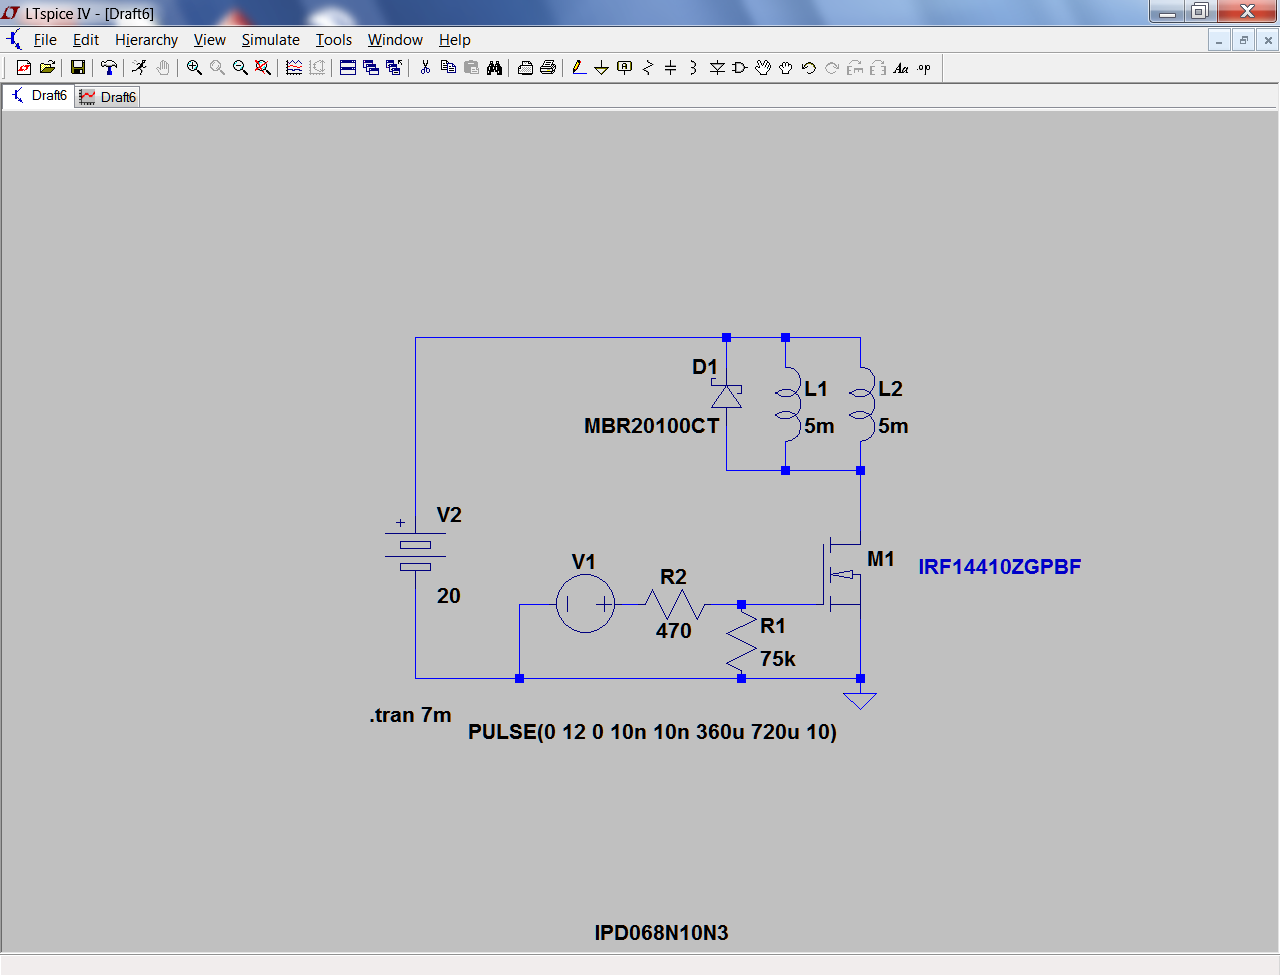Click the Print setup icon
This screenshot has height=976, width=1280.
point(525,68)
